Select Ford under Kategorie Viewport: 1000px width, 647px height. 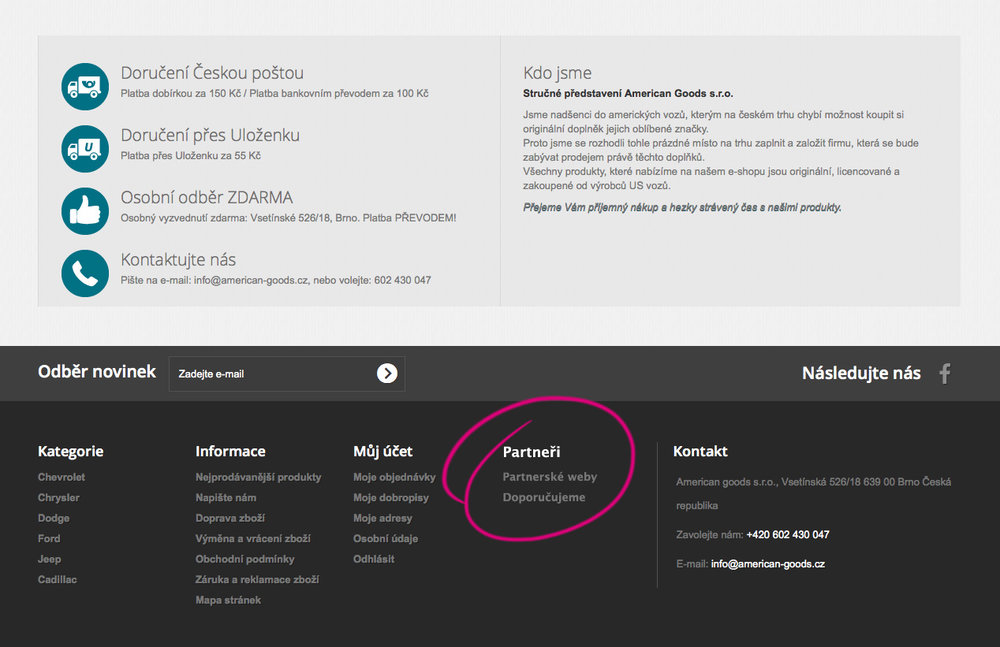49,538
